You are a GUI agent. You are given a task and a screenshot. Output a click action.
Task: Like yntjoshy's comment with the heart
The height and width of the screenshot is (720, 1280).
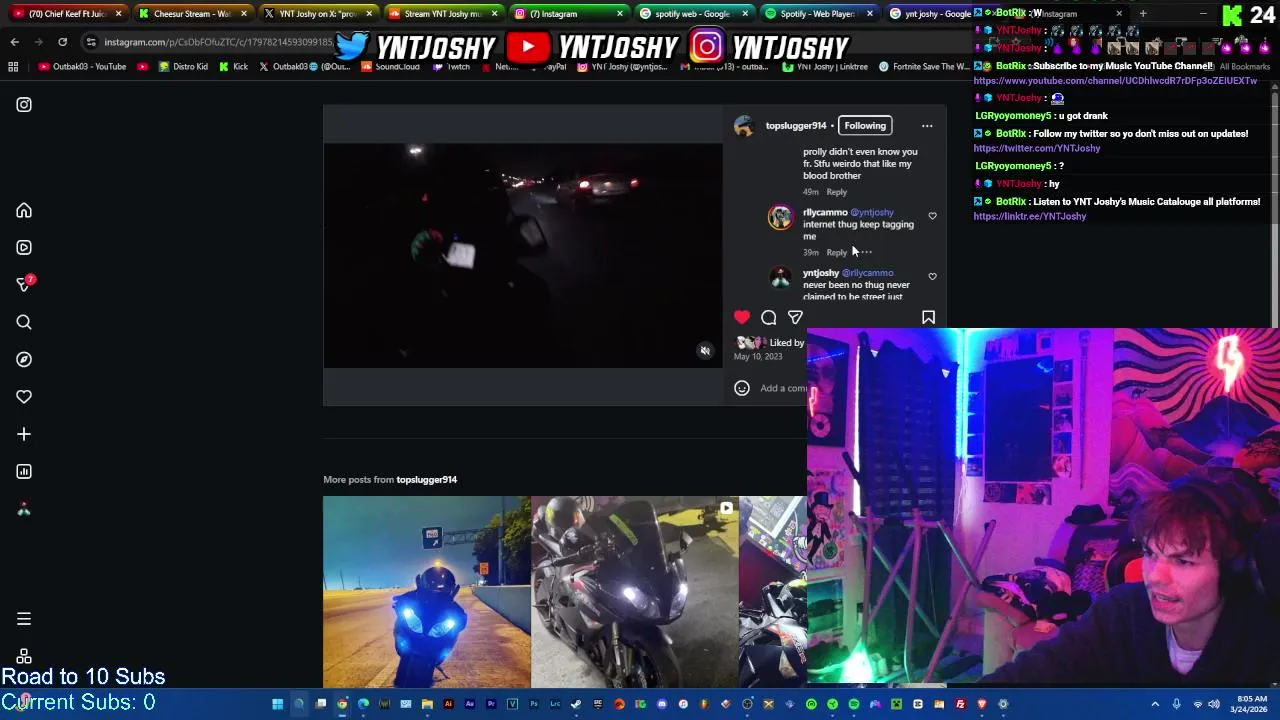[932, 277]
